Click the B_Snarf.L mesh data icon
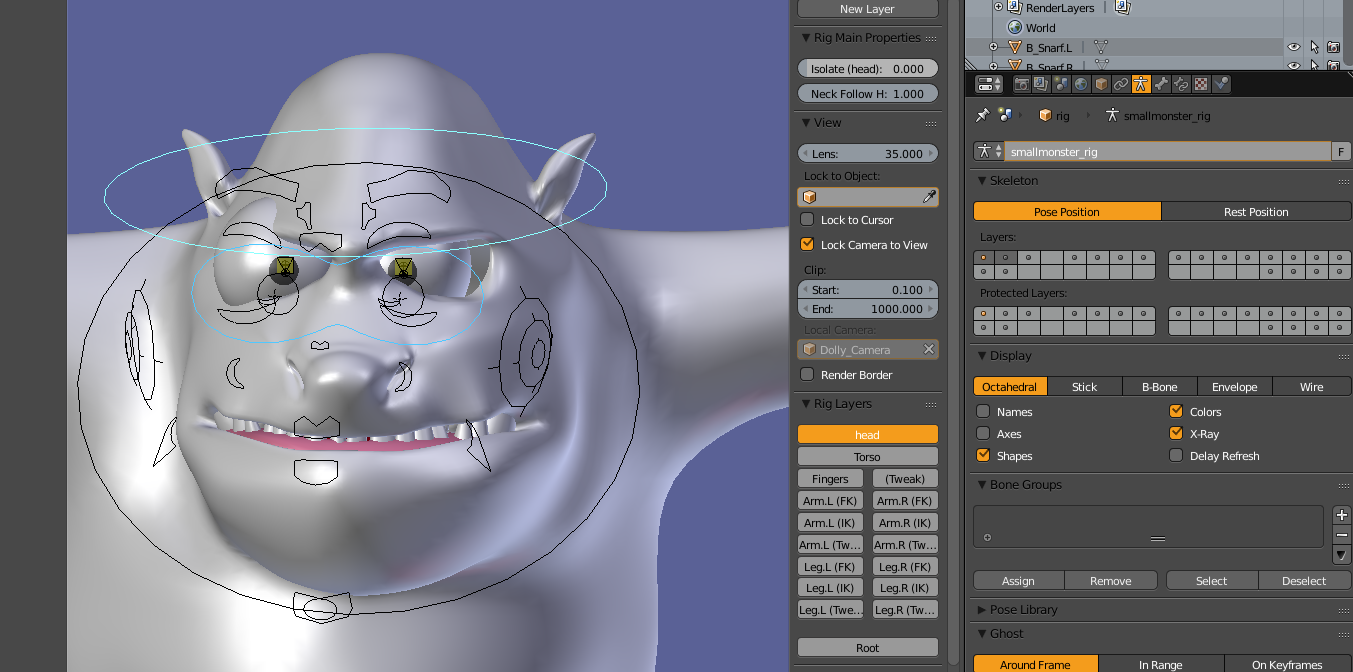This screenshot has height=672, width=1353. pos(1101,47)
